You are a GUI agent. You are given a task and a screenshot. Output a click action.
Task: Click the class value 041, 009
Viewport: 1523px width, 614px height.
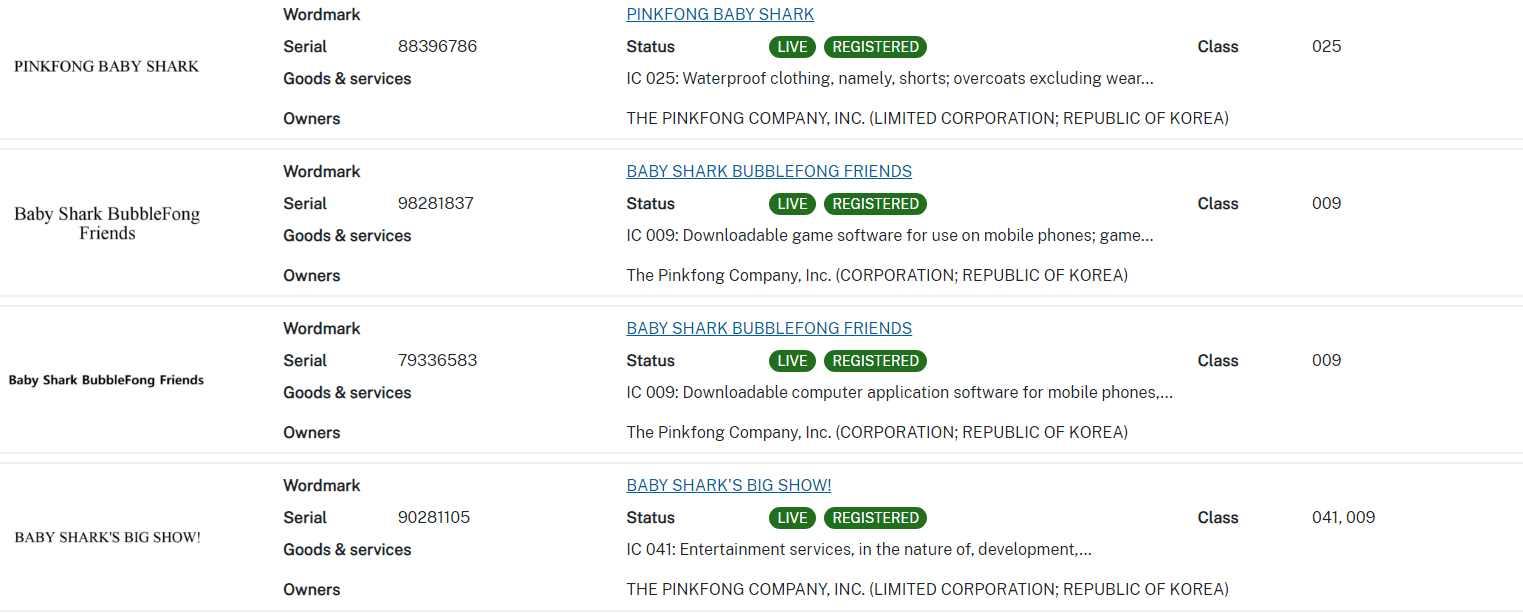click(x=1343, y=518)
